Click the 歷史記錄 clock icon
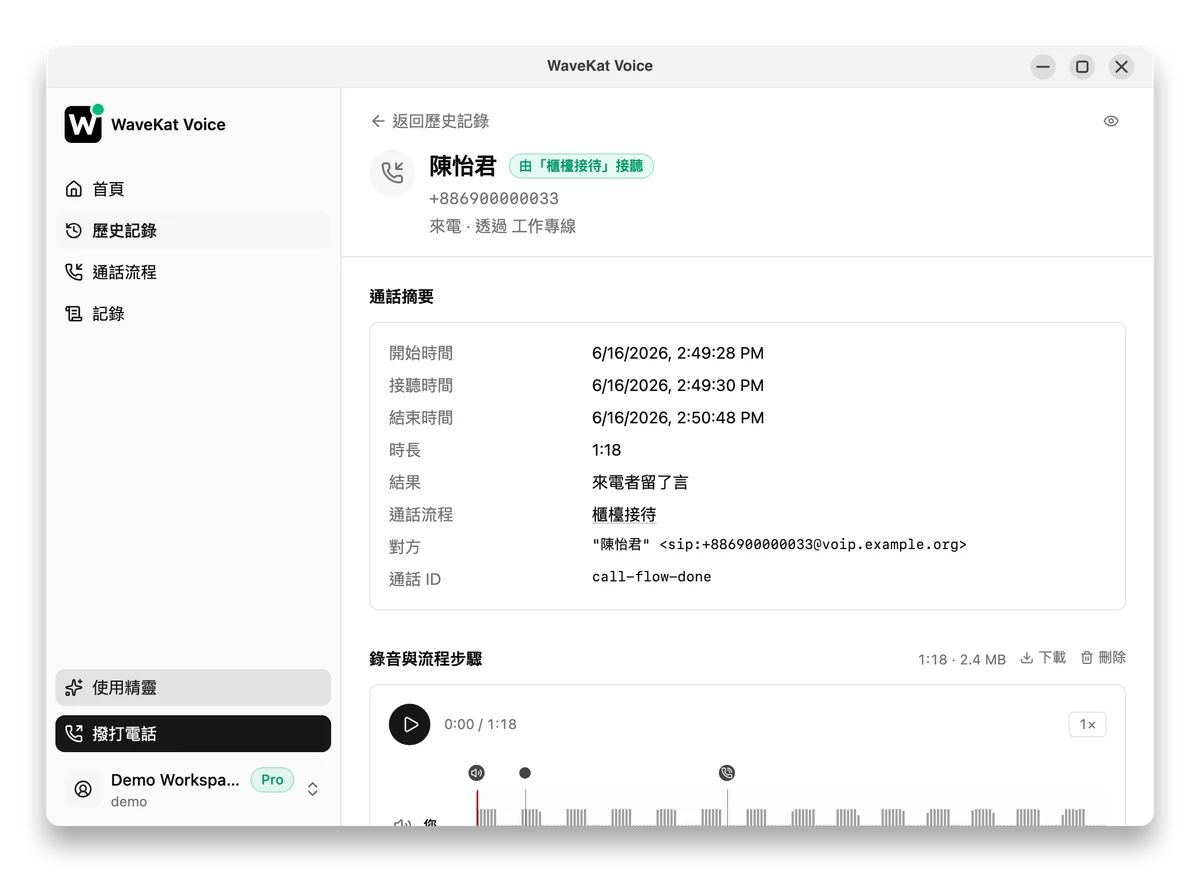1200x872 pixels. click(74, 230)
